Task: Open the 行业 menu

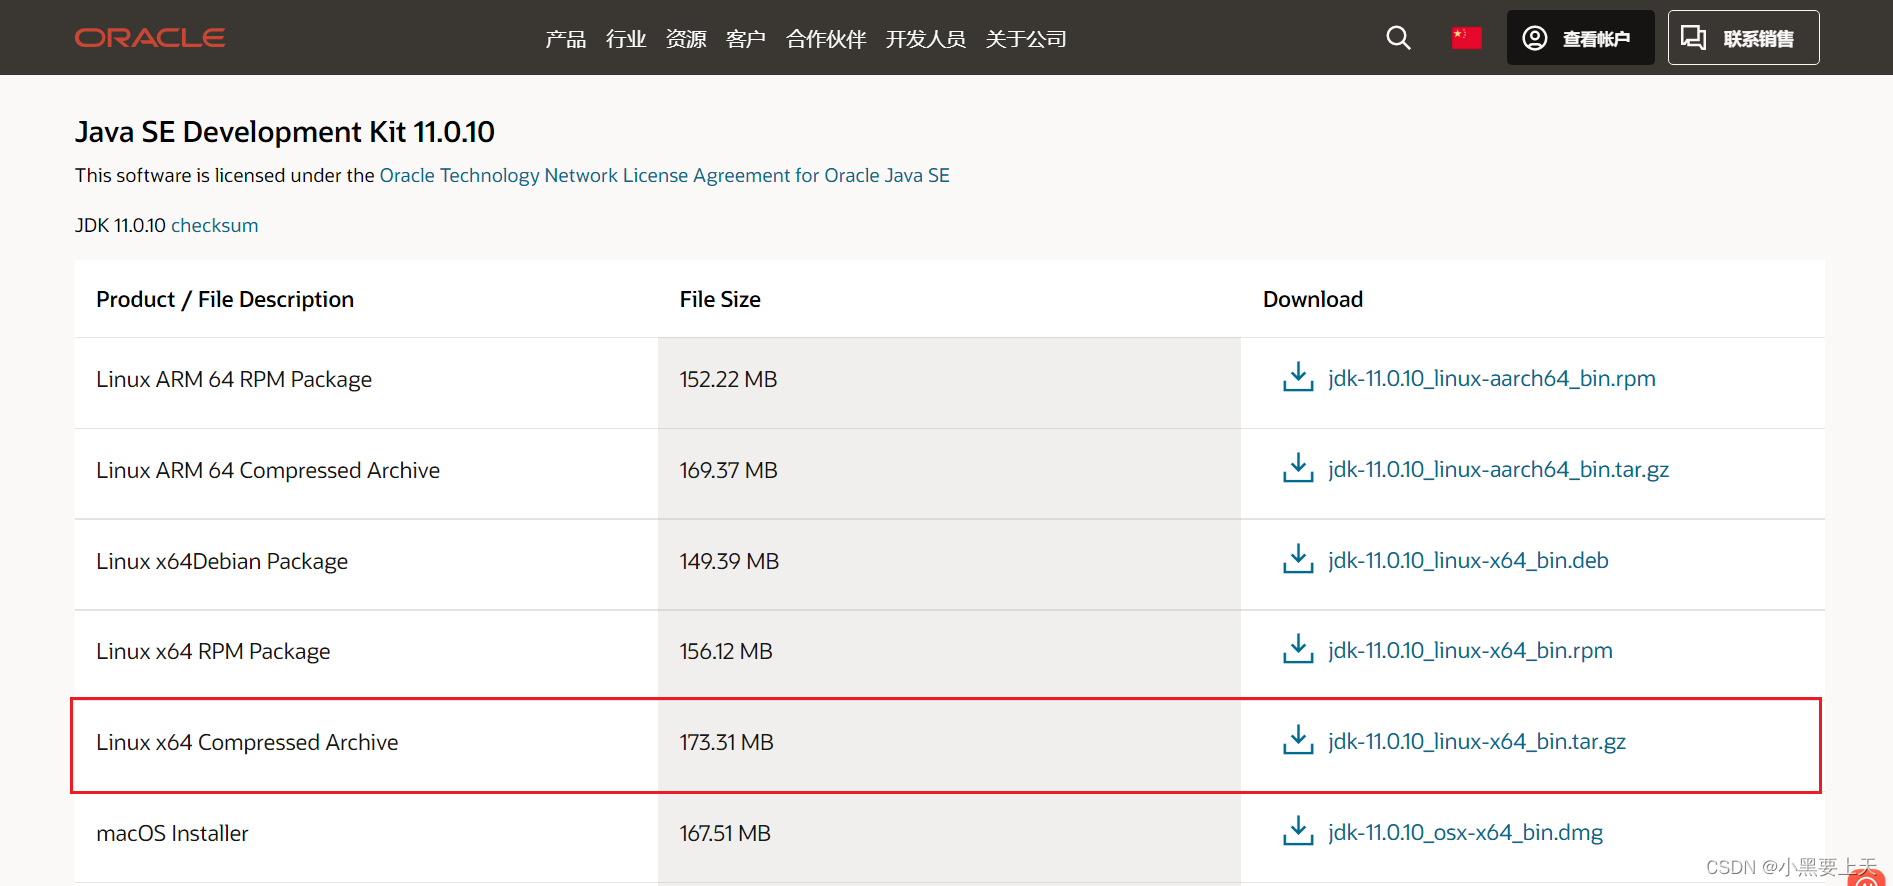Action: [626, 39]
